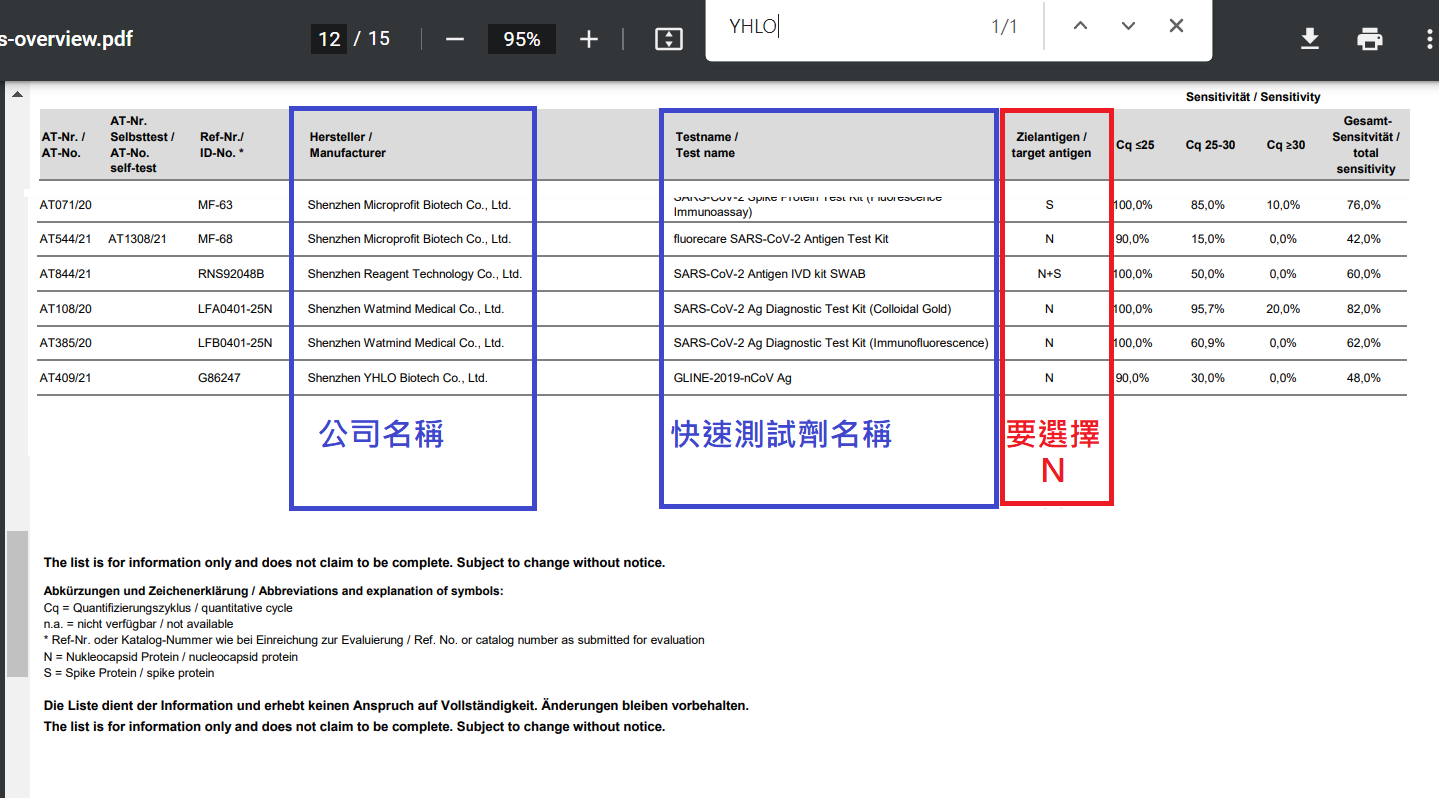Click the 'MF-63' reference number
The image size is (1439, 798).
click(x=215, y=205)
